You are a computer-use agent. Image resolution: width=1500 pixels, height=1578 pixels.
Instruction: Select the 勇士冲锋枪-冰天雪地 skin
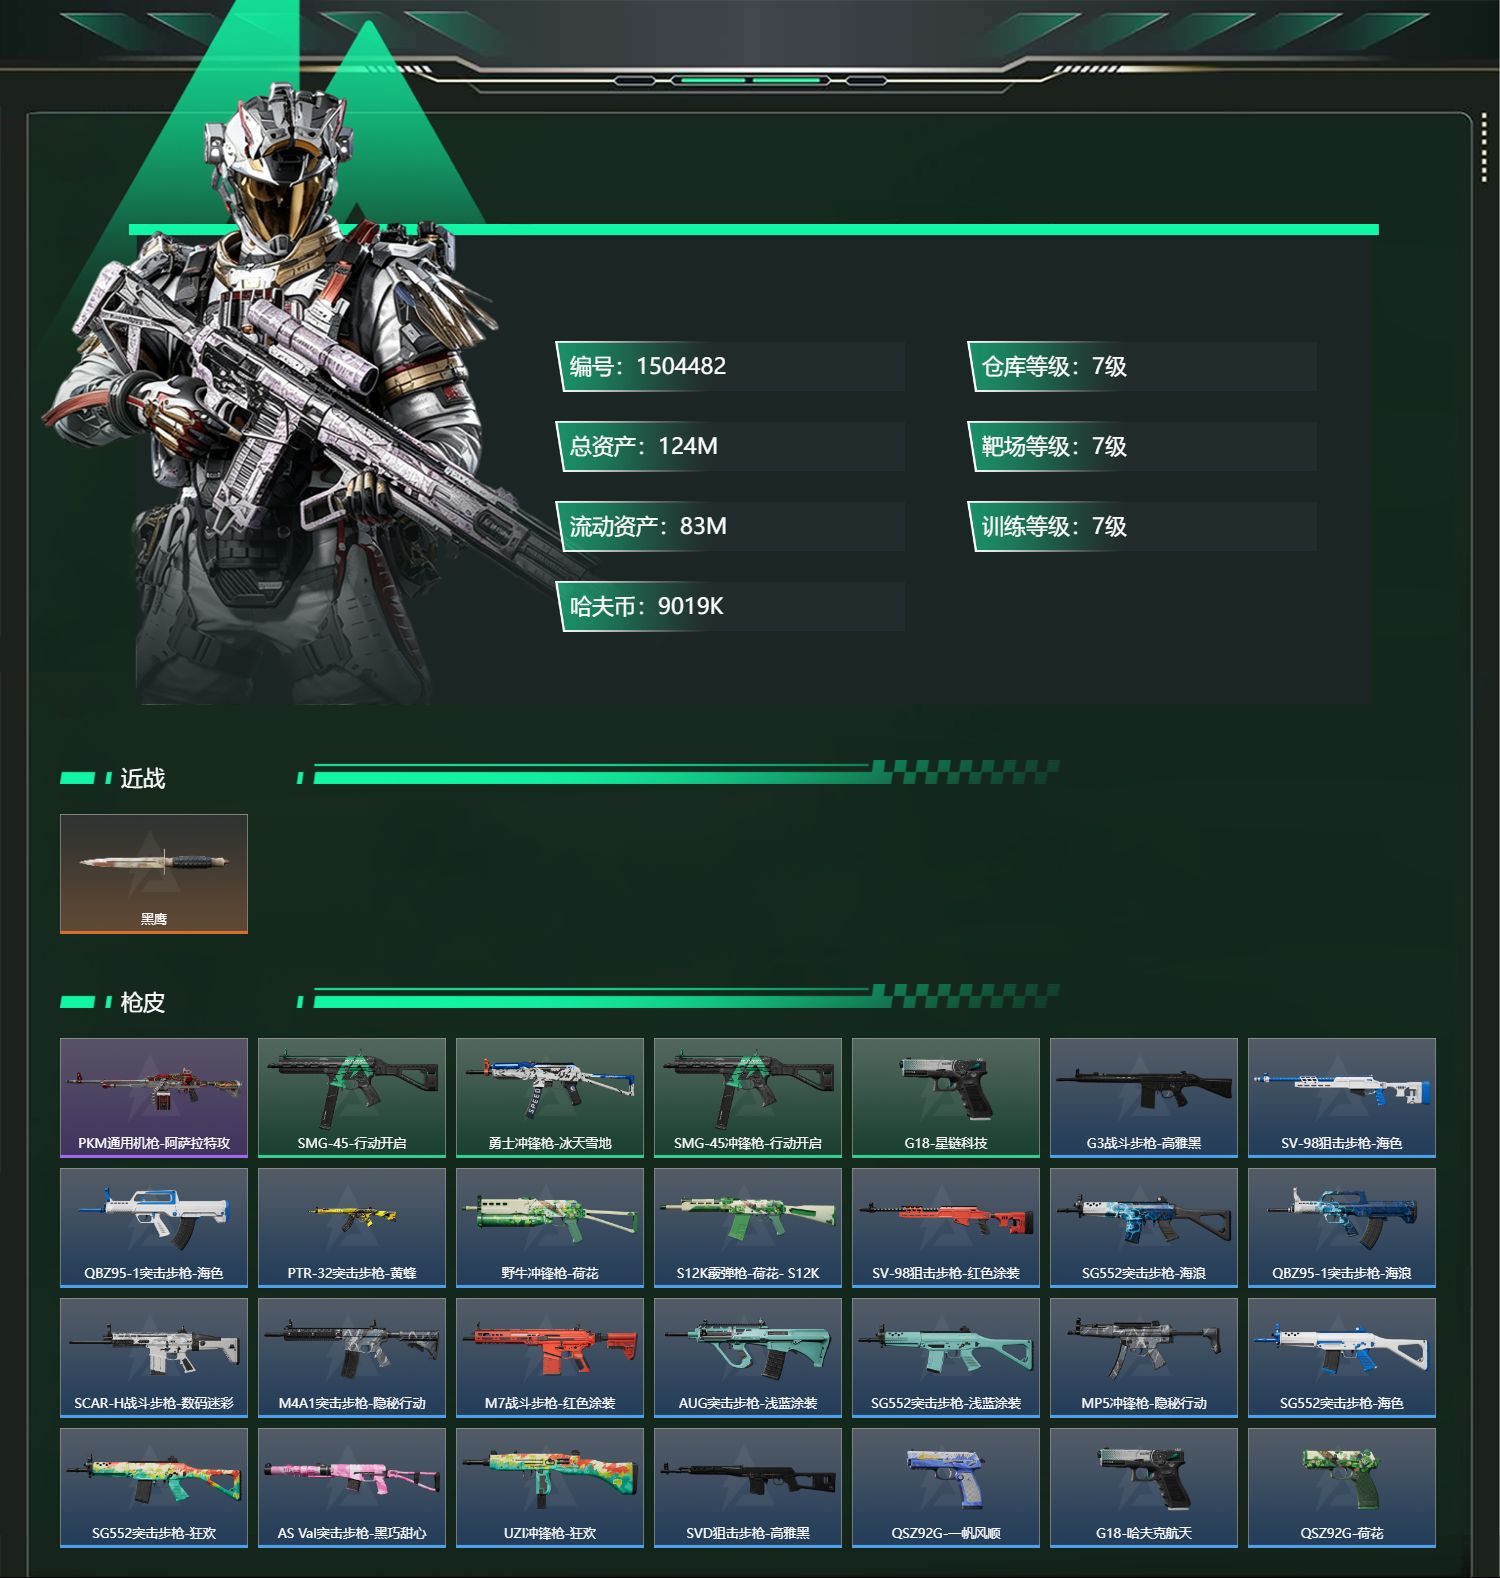pos(550,1098)
